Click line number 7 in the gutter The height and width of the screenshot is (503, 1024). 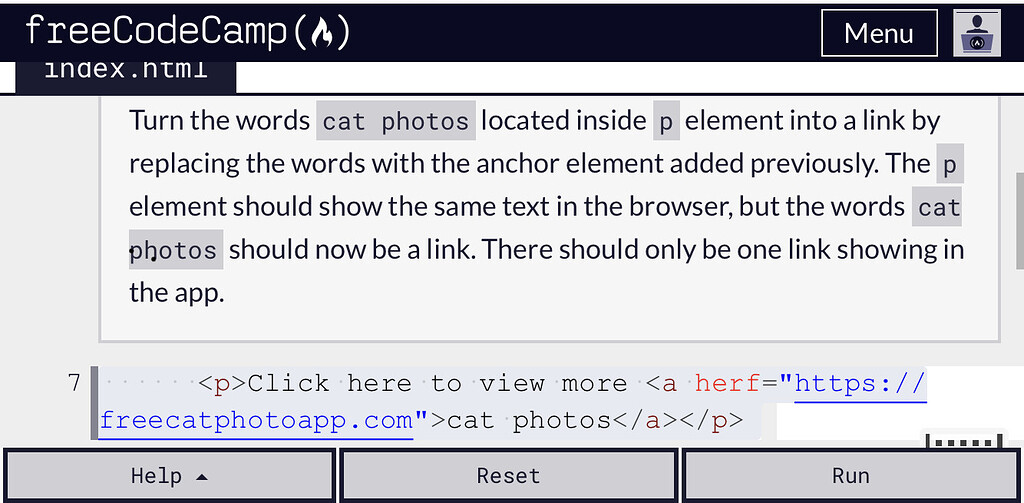(73, 383)
